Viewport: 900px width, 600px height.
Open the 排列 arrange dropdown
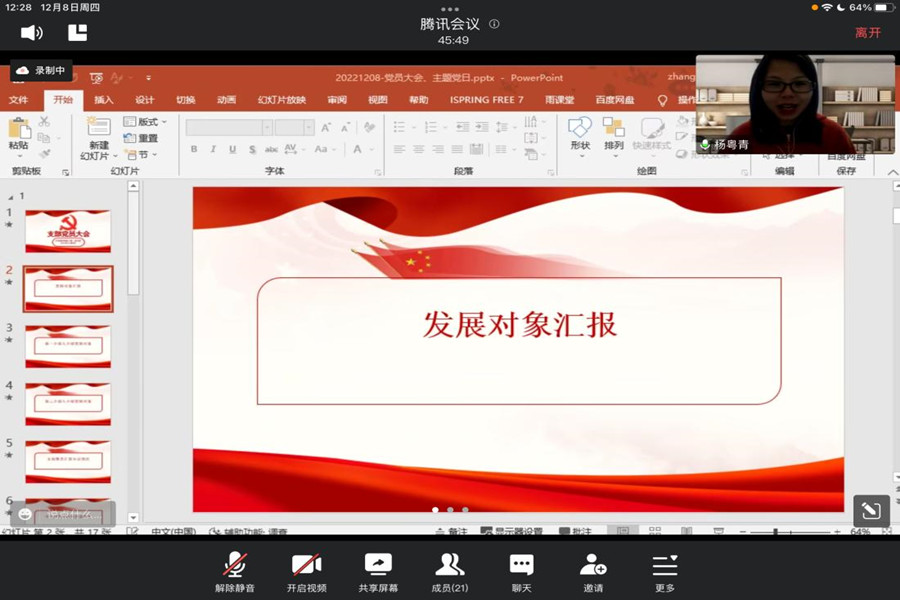click(614, 133)
